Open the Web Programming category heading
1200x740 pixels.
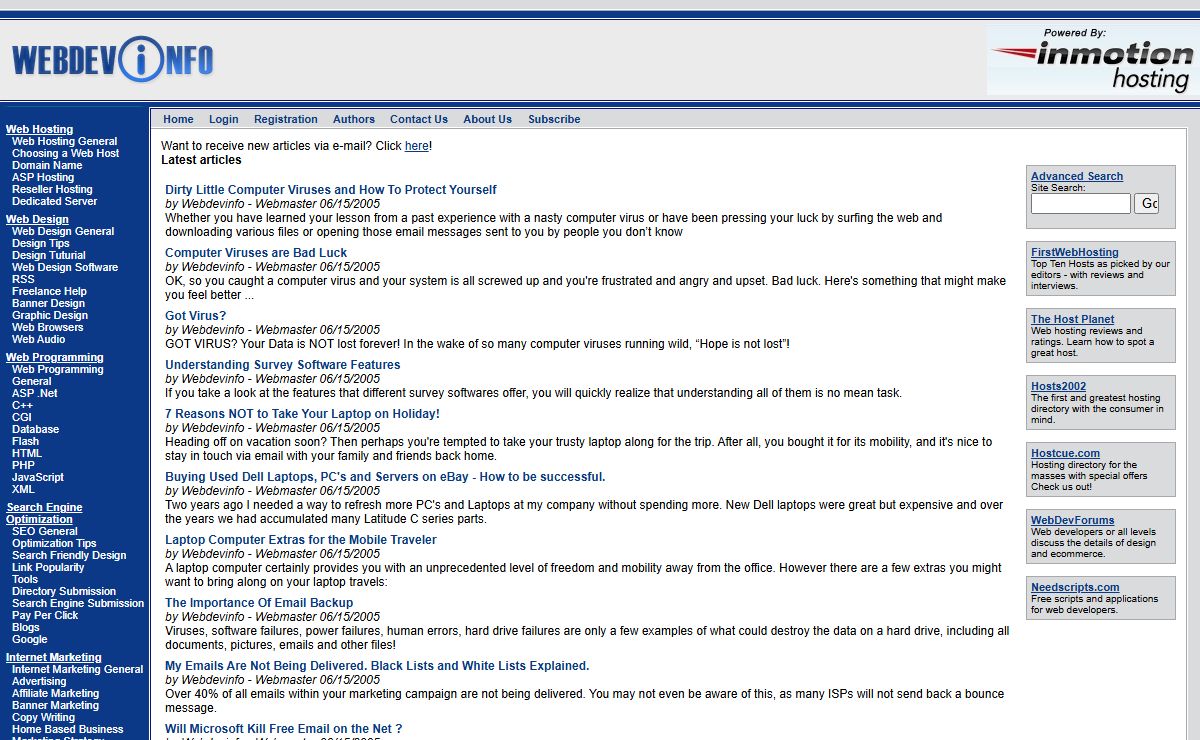coord(55,358)
